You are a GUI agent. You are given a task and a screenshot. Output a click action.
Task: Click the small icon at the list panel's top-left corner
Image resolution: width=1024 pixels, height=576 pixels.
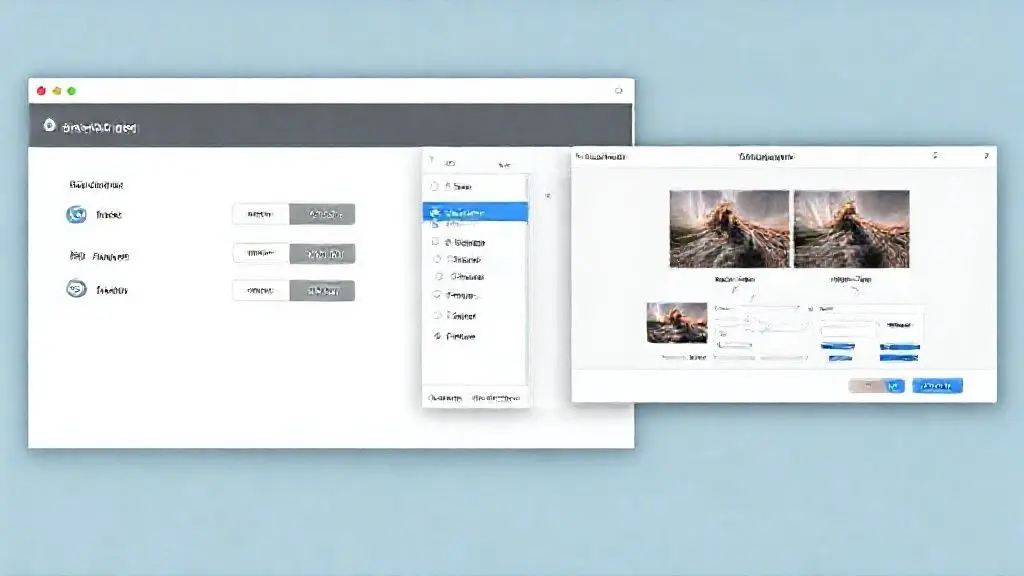[432, 162]
